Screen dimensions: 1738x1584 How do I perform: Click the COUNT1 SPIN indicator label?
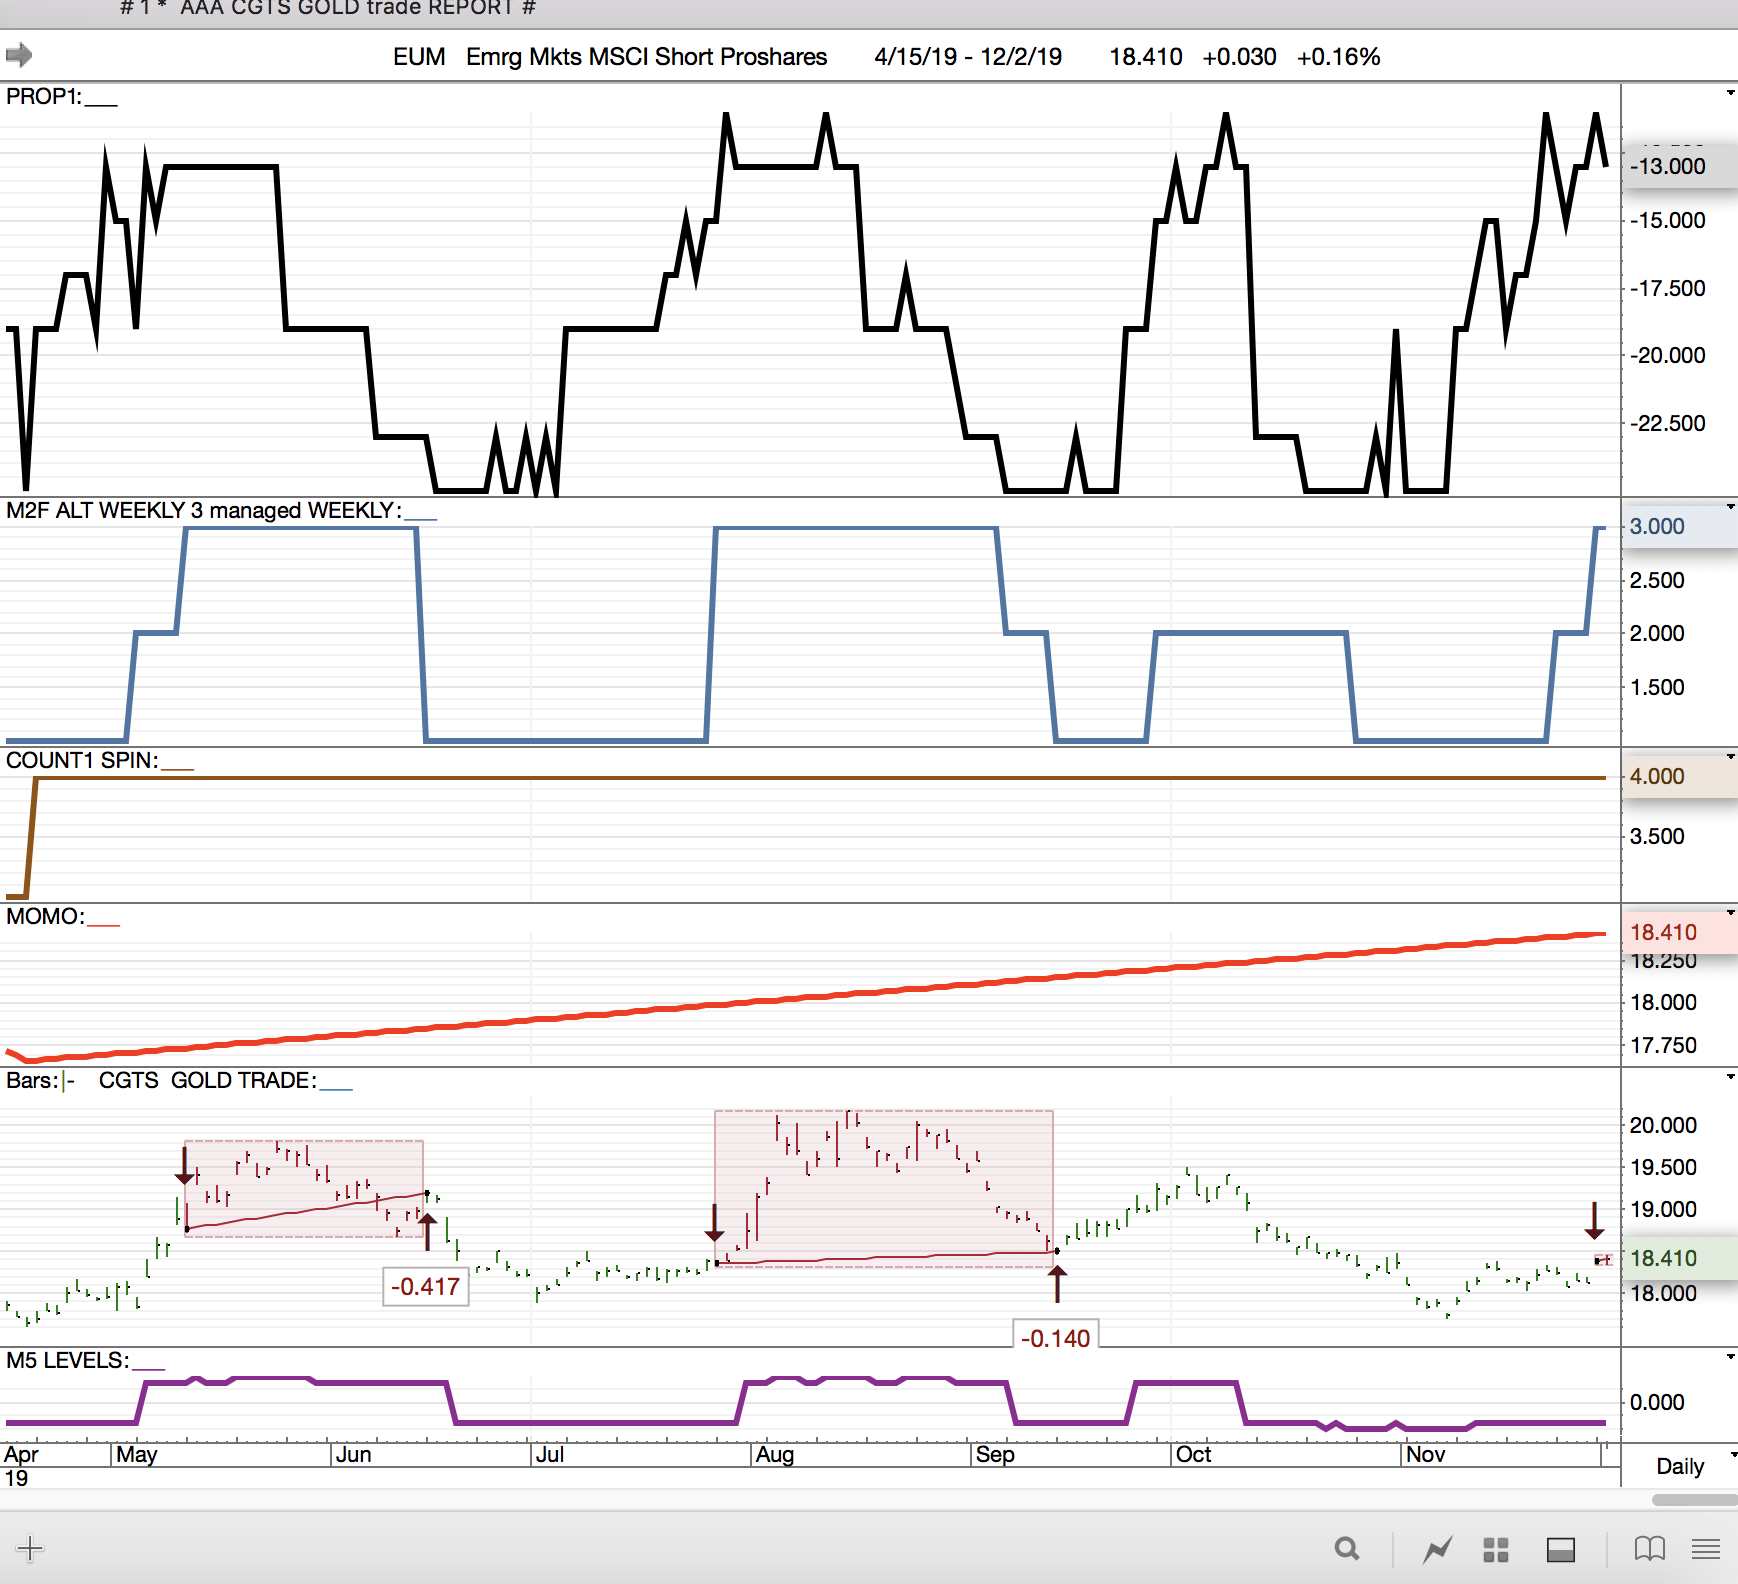(x=82, y=760)
